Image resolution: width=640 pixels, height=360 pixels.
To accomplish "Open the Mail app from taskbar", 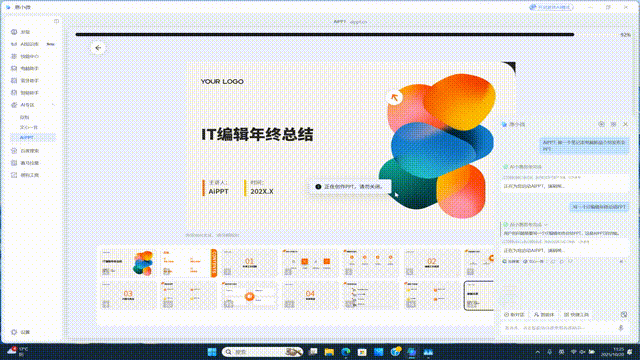I will tap(379, 351).
